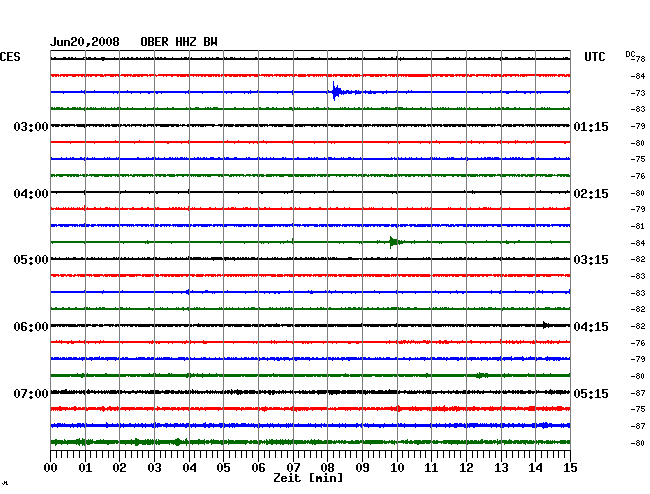Click the 02:15 UTC time label
This screenshot has width=650, height=494.
click(591, 194)
